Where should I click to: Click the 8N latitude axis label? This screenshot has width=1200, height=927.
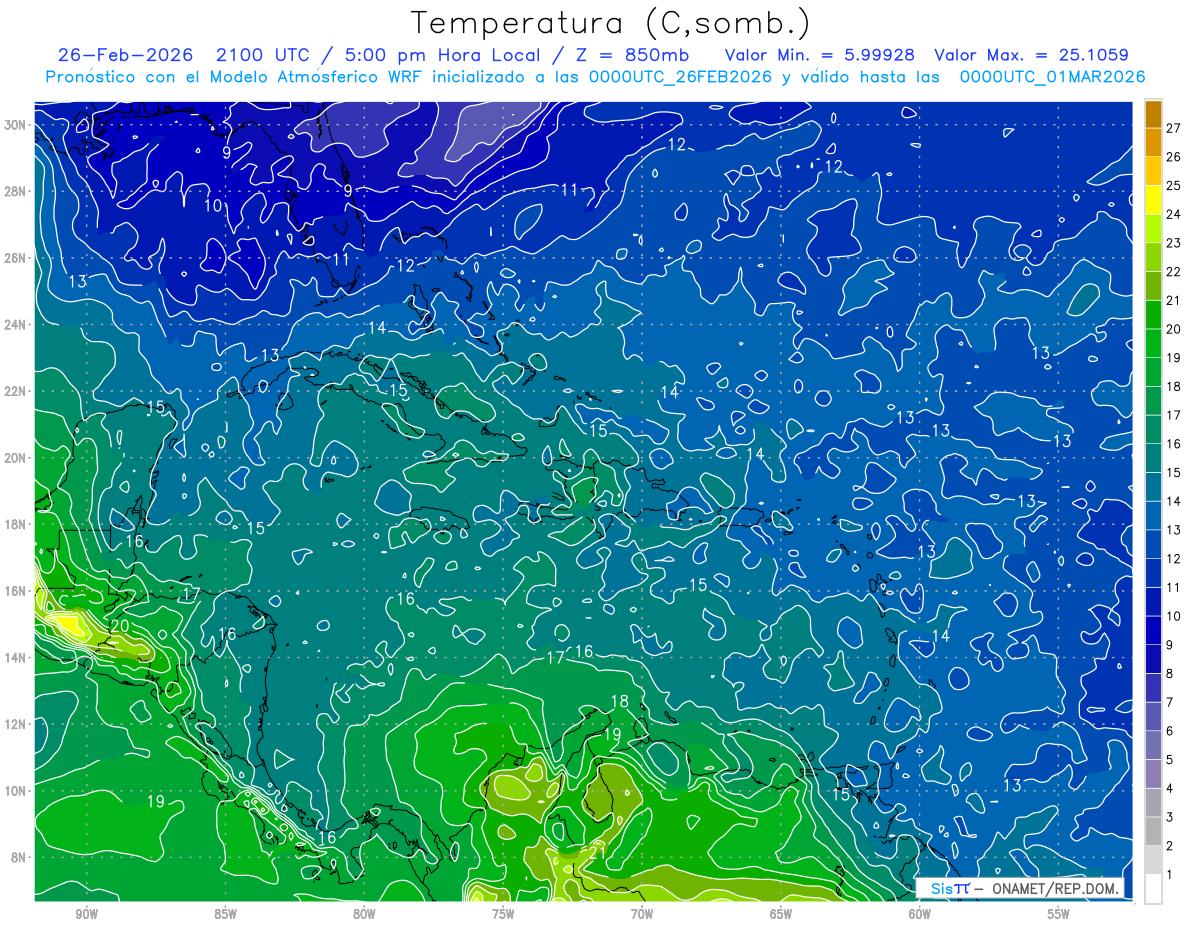pos(18,857)
